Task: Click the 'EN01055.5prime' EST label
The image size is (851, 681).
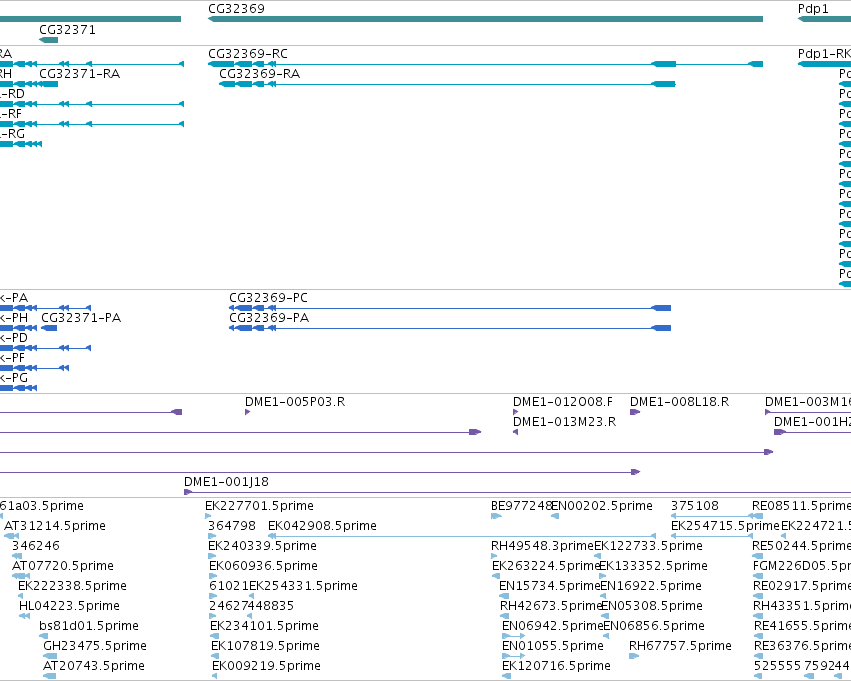Action: click(x=552, y=646)
